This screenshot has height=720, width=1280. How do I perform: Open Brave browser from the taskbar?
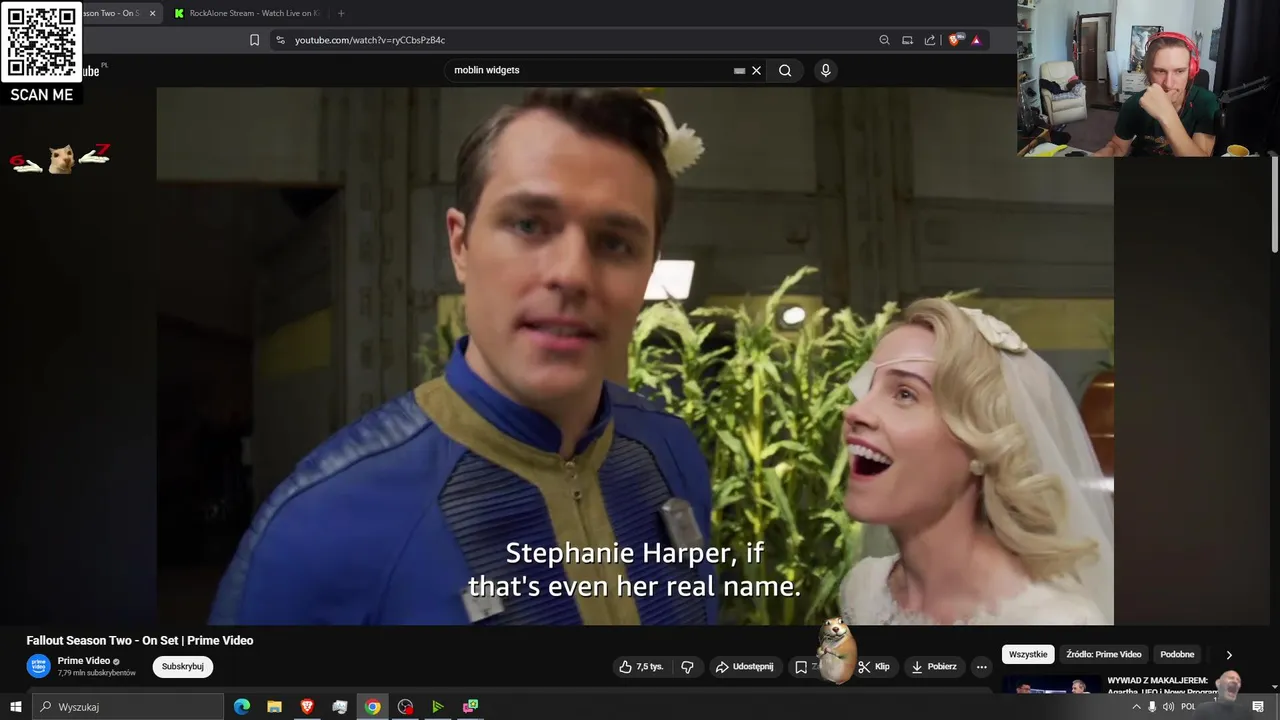pos(307,707)
